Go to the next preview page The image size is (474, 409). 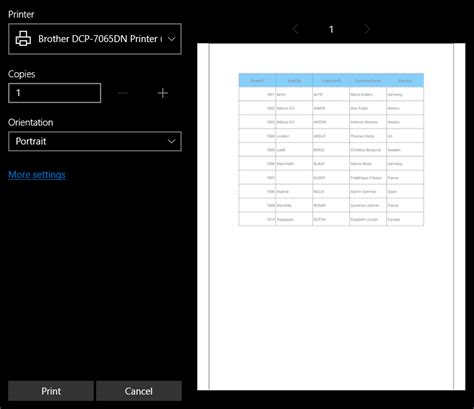(367, 29)
